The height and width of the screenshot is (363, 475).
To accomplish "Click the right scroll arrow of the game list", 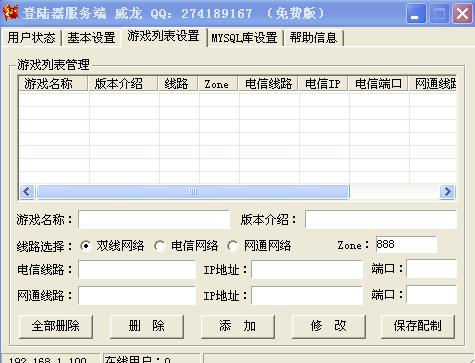I will pos(447,192).
